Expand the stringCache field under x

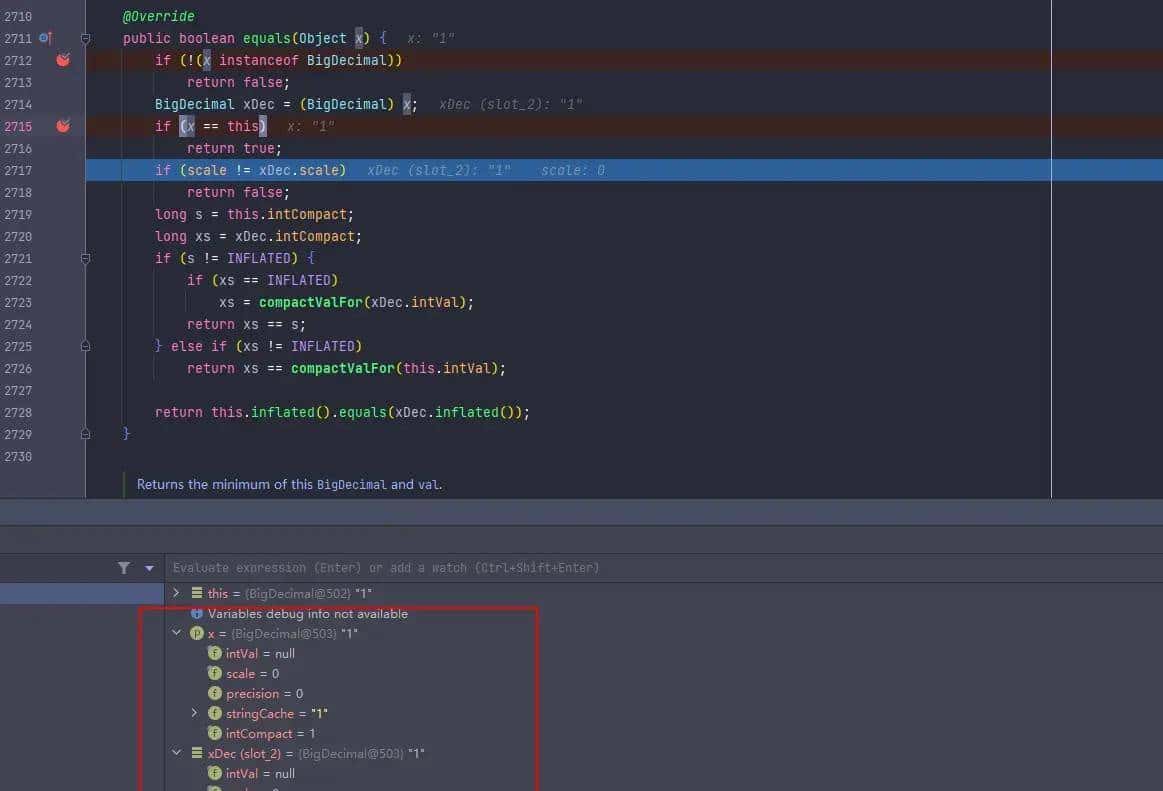194,713
